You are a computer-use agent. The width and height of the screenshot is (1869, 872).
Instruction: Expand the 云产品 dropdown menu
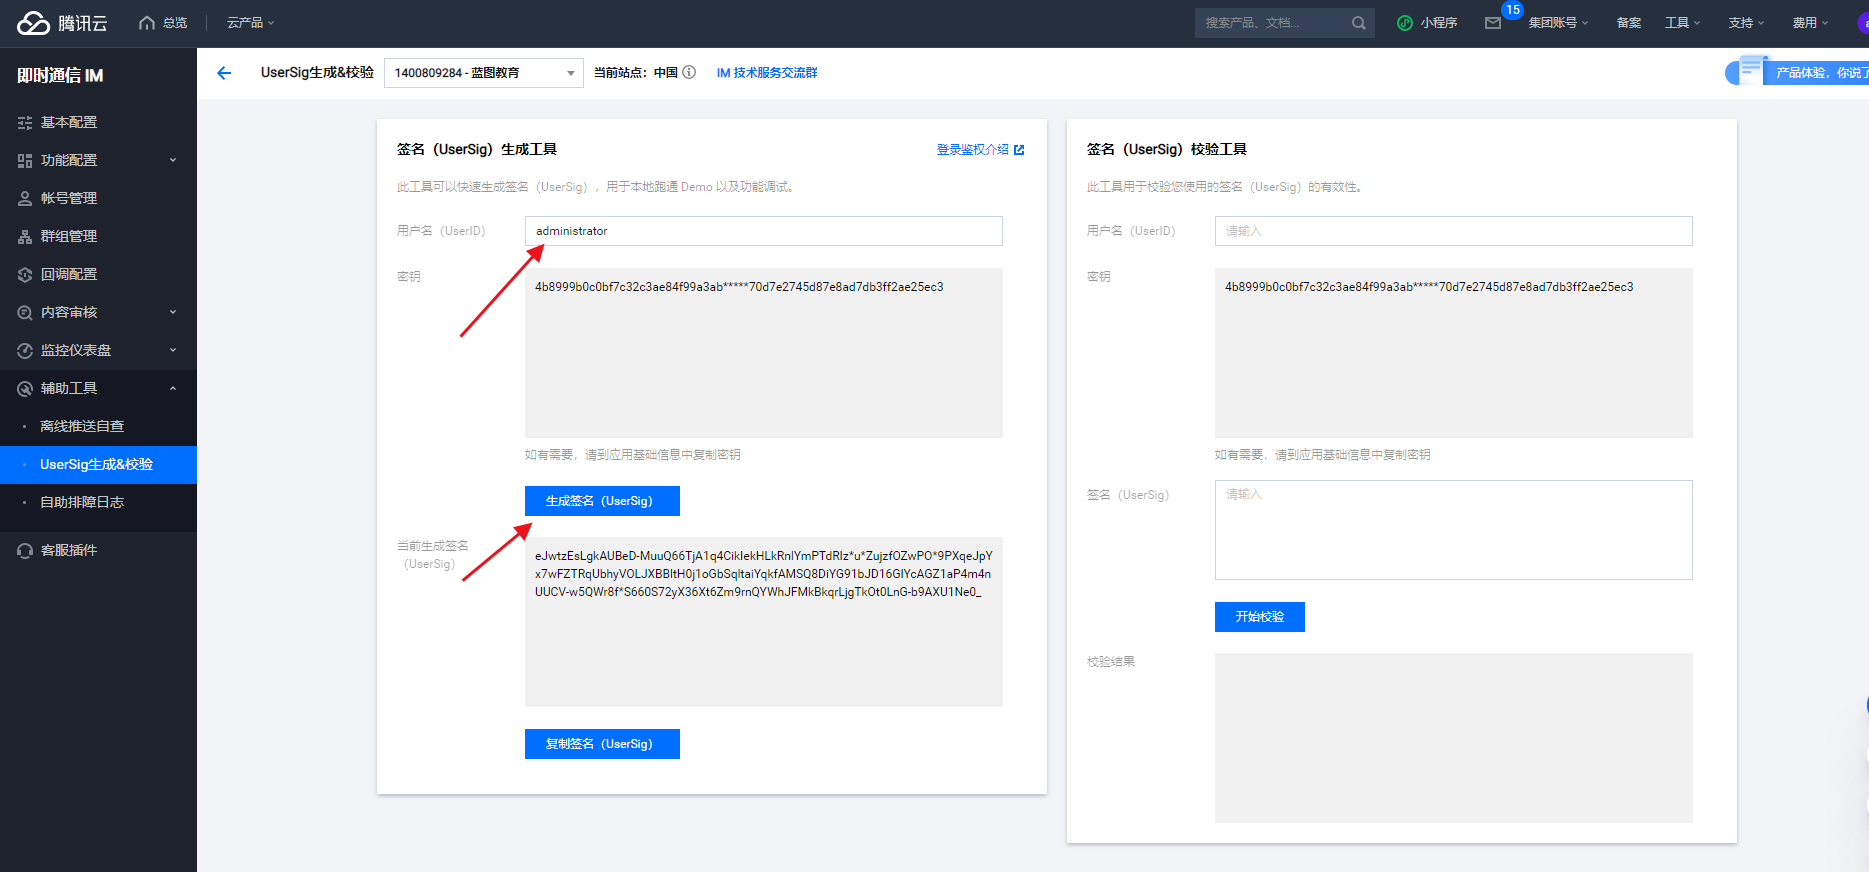coord(250,23)
